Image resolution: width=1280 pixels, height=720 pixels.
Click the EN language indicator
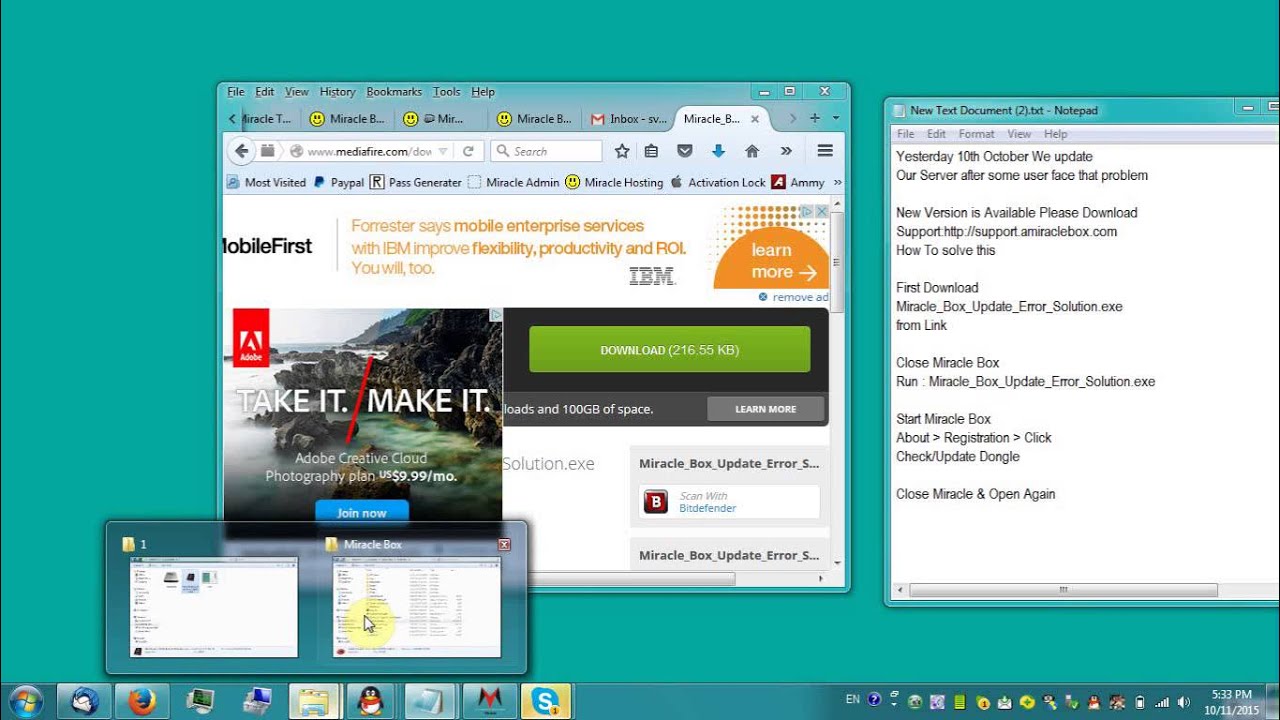[852, 699]
